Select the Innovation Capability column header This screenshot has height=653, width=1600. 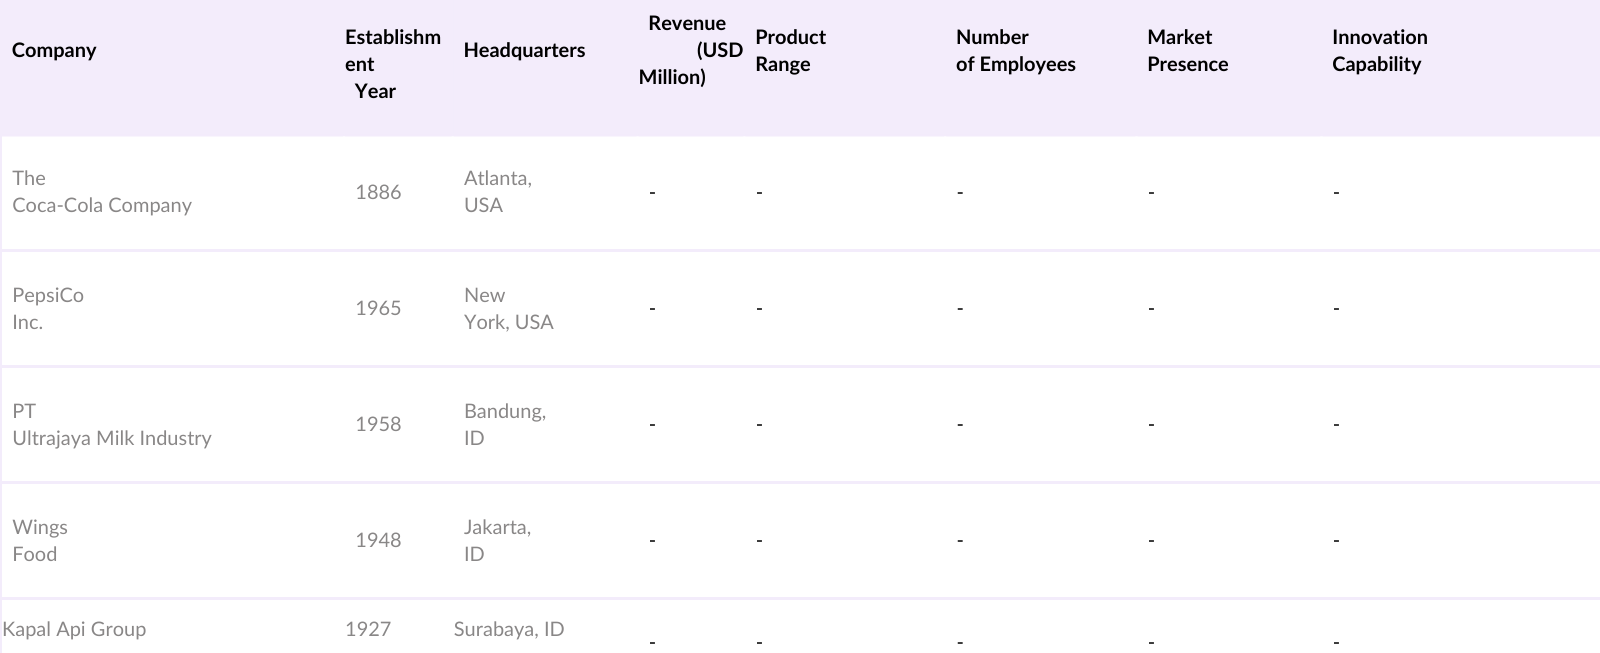pyautogui.click(x=1379, y=50)
